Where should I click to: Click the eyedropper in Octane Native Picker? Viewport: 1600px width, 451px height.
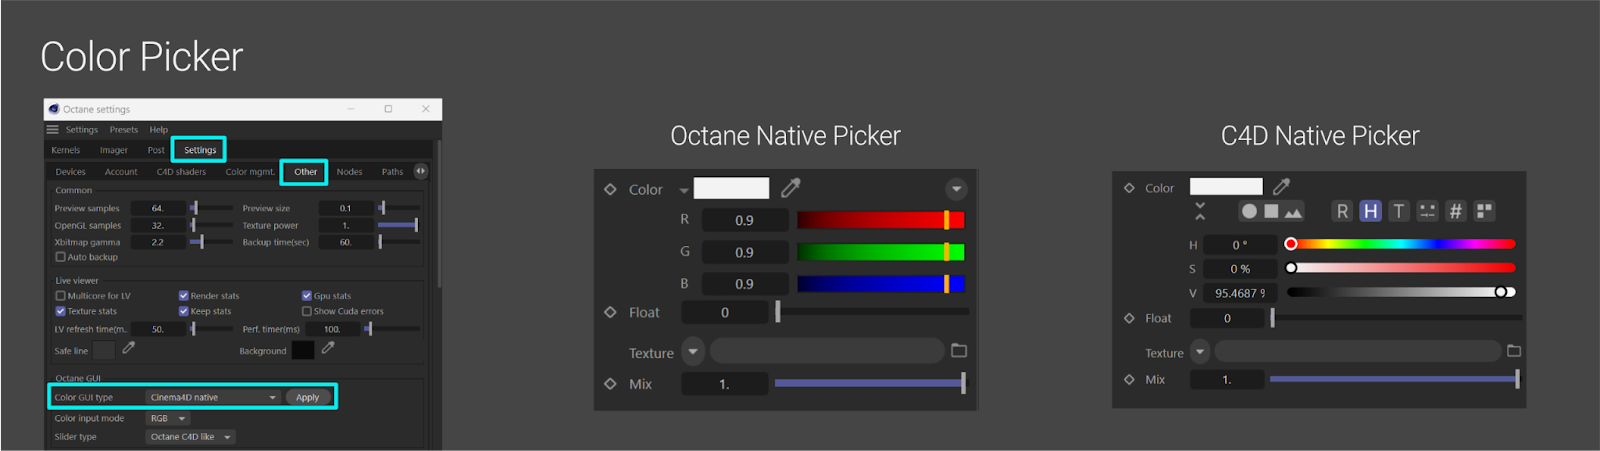[790, 188]
